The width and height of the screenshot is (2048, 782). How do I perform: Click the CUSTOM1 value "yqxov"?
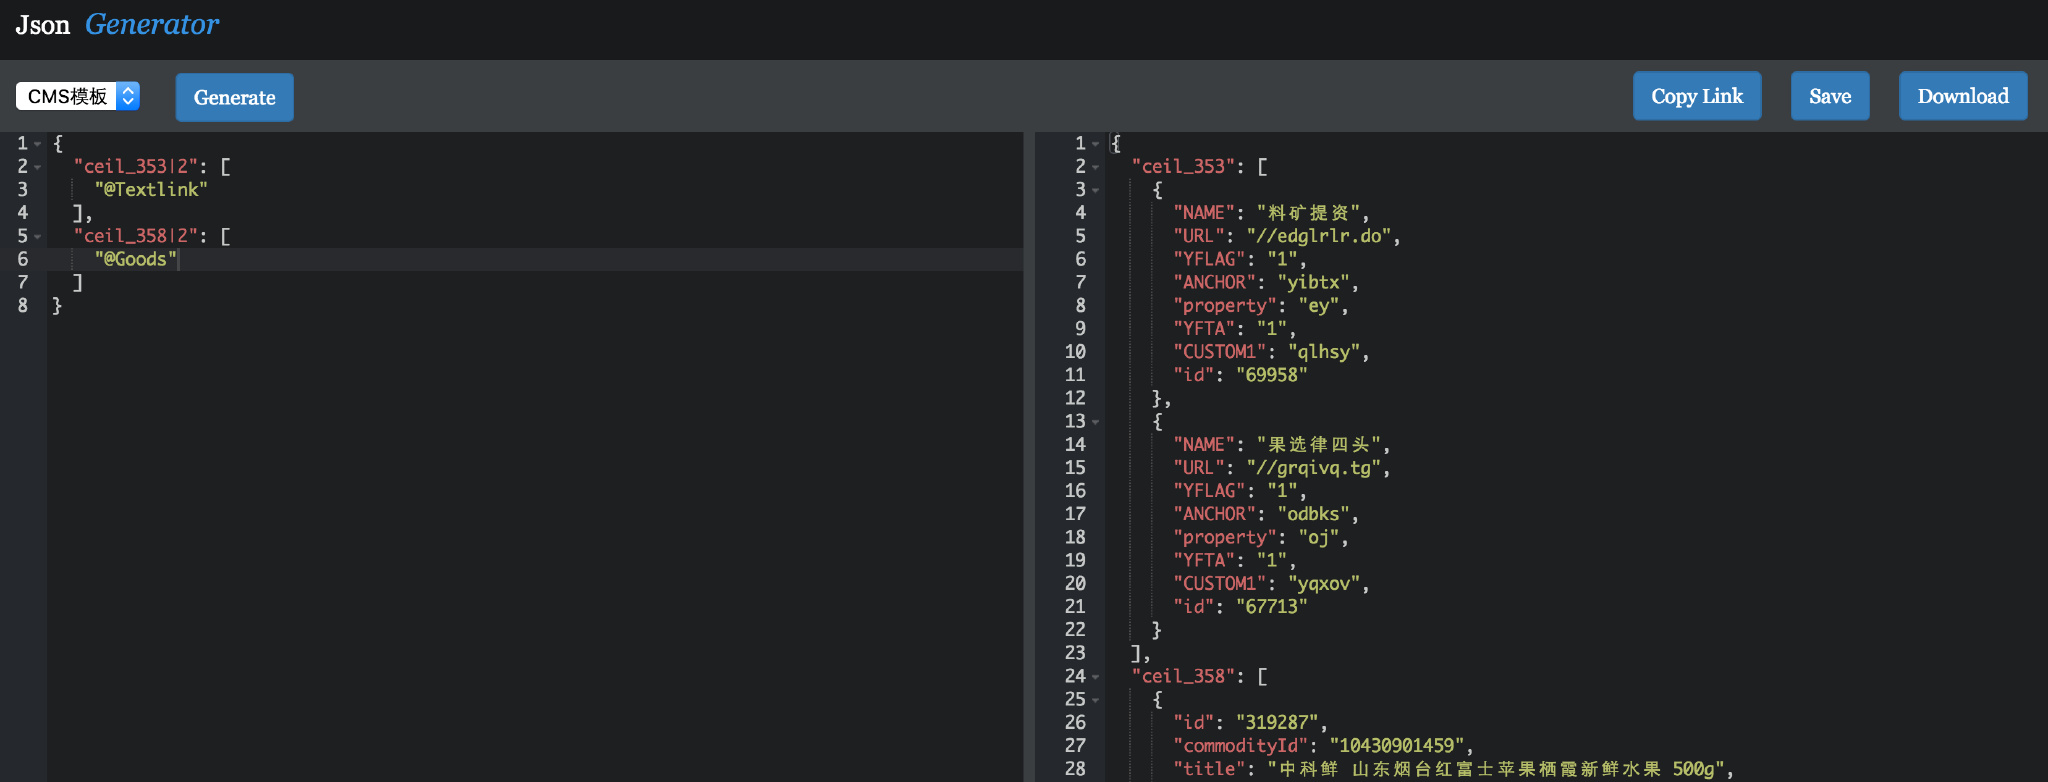(x=1324, y=583)
